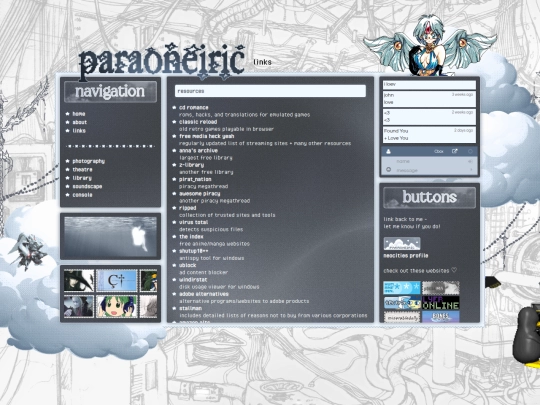The width and height of the screenshot is (540, 405).
Task: Click the 'Found You' chat message
Action: pyautogui.click(x=429, y=135)
